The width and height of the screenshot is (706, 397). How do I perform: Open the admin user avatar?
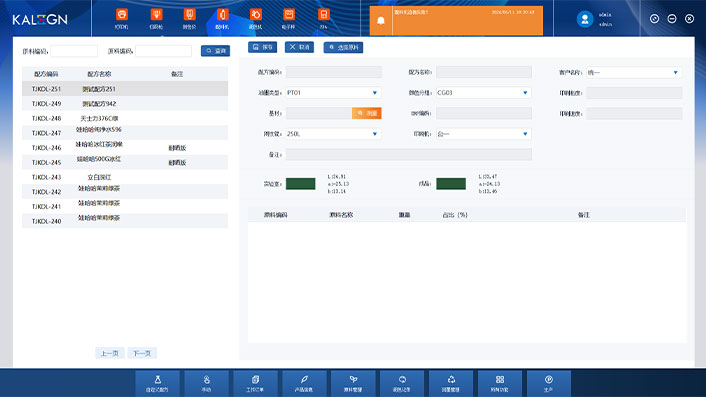585,19
